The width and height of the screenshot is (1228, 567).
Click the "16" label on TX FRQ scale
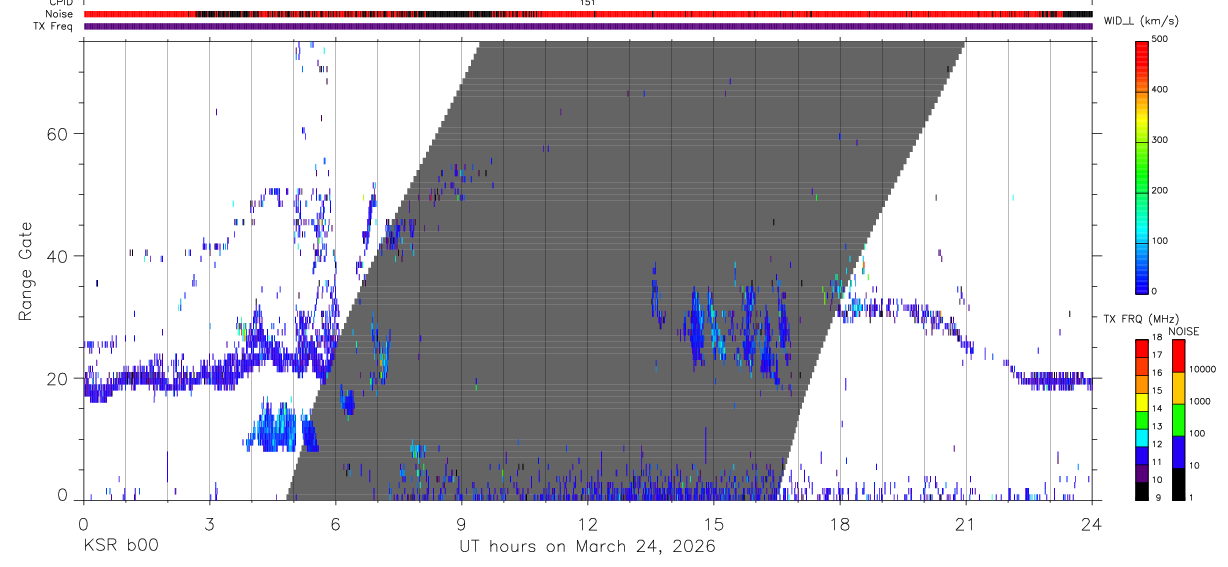click(x=1157, y=373)
